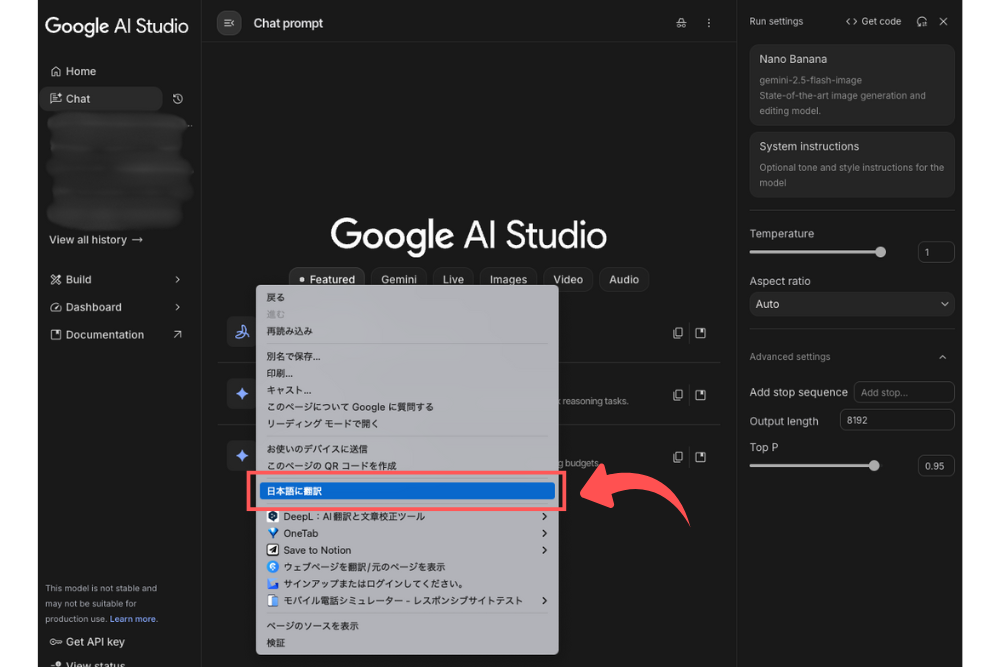
Task: Open the chat history clock icon
Action: (x=178, y=99)
